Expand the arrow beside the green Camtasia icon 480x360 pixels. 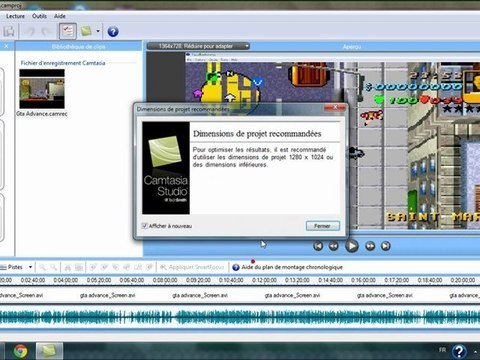[98, 31]
